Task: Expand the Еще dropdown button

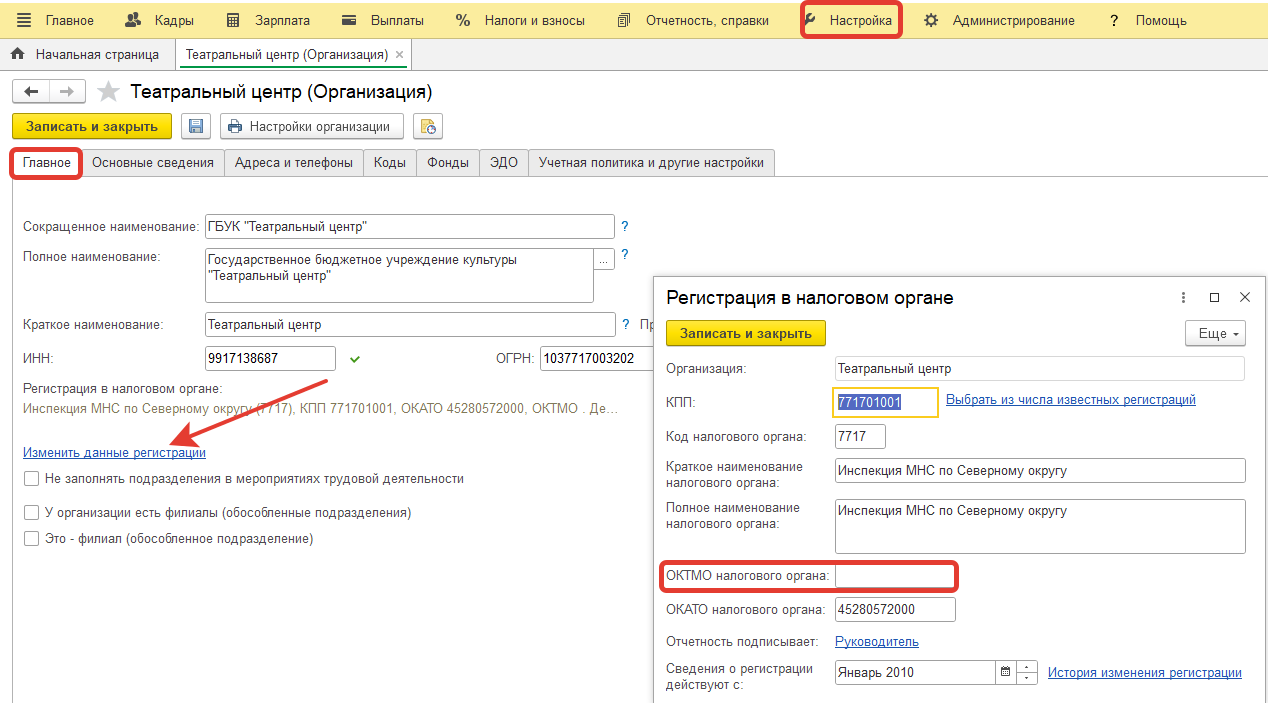Action: 1216,334
